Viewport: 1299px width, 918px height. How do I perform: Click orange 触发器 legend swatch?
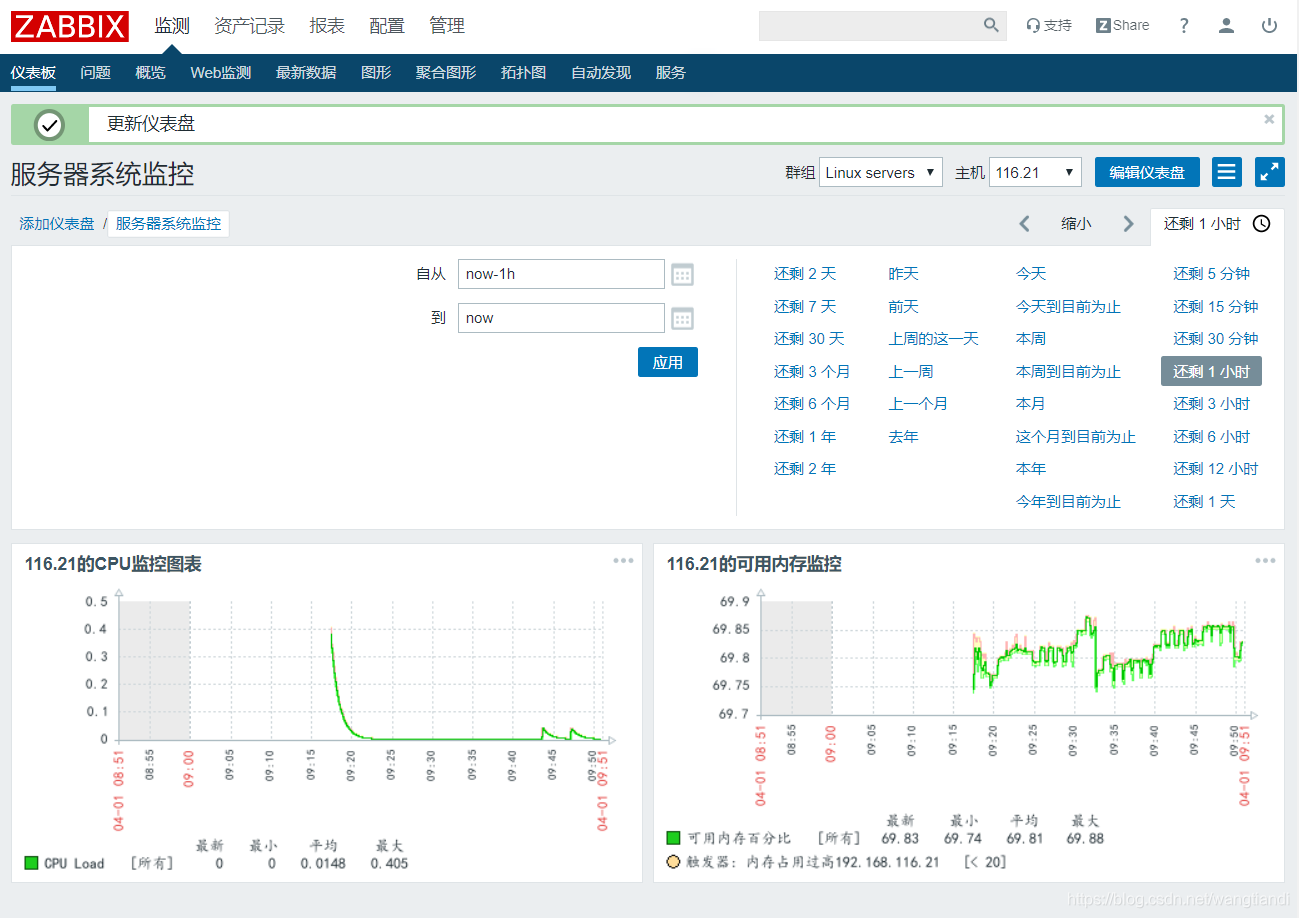(673, 861)
